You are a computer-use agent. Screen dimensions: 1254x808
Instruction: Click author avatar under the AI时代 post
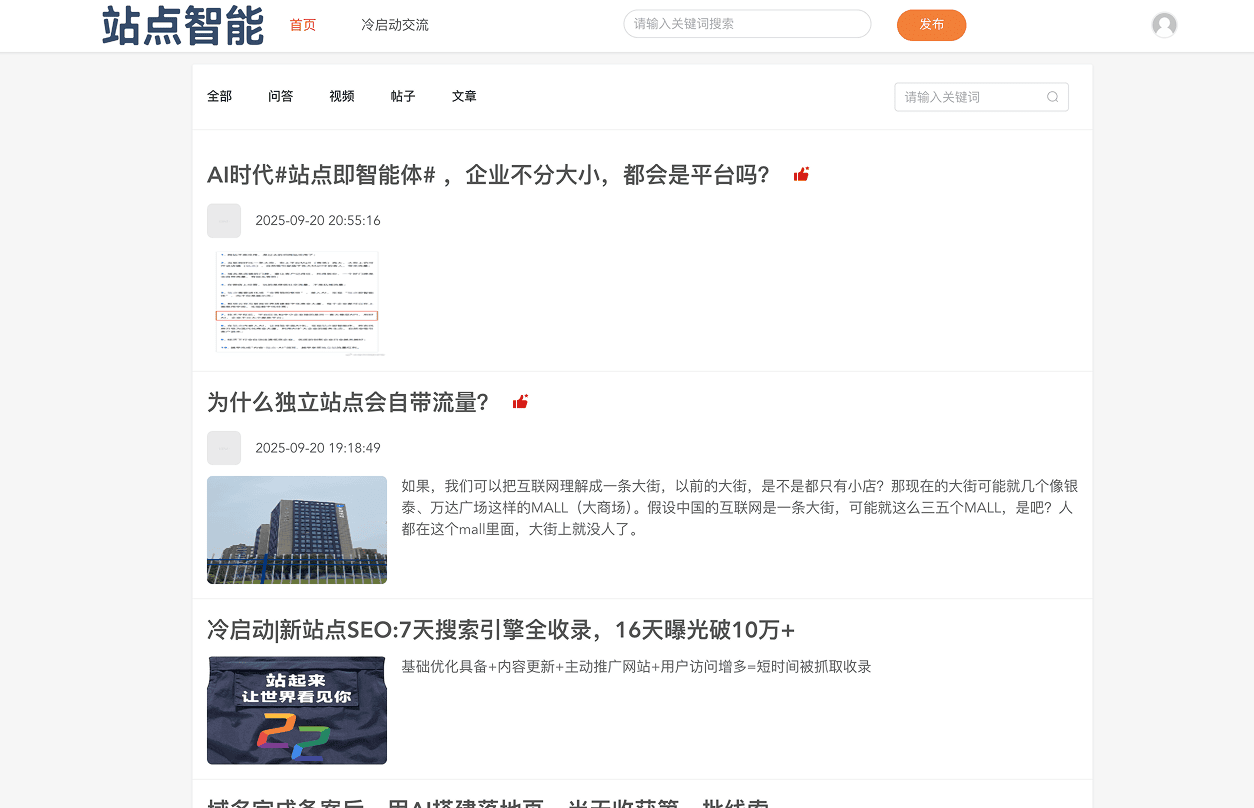[224, 221]
